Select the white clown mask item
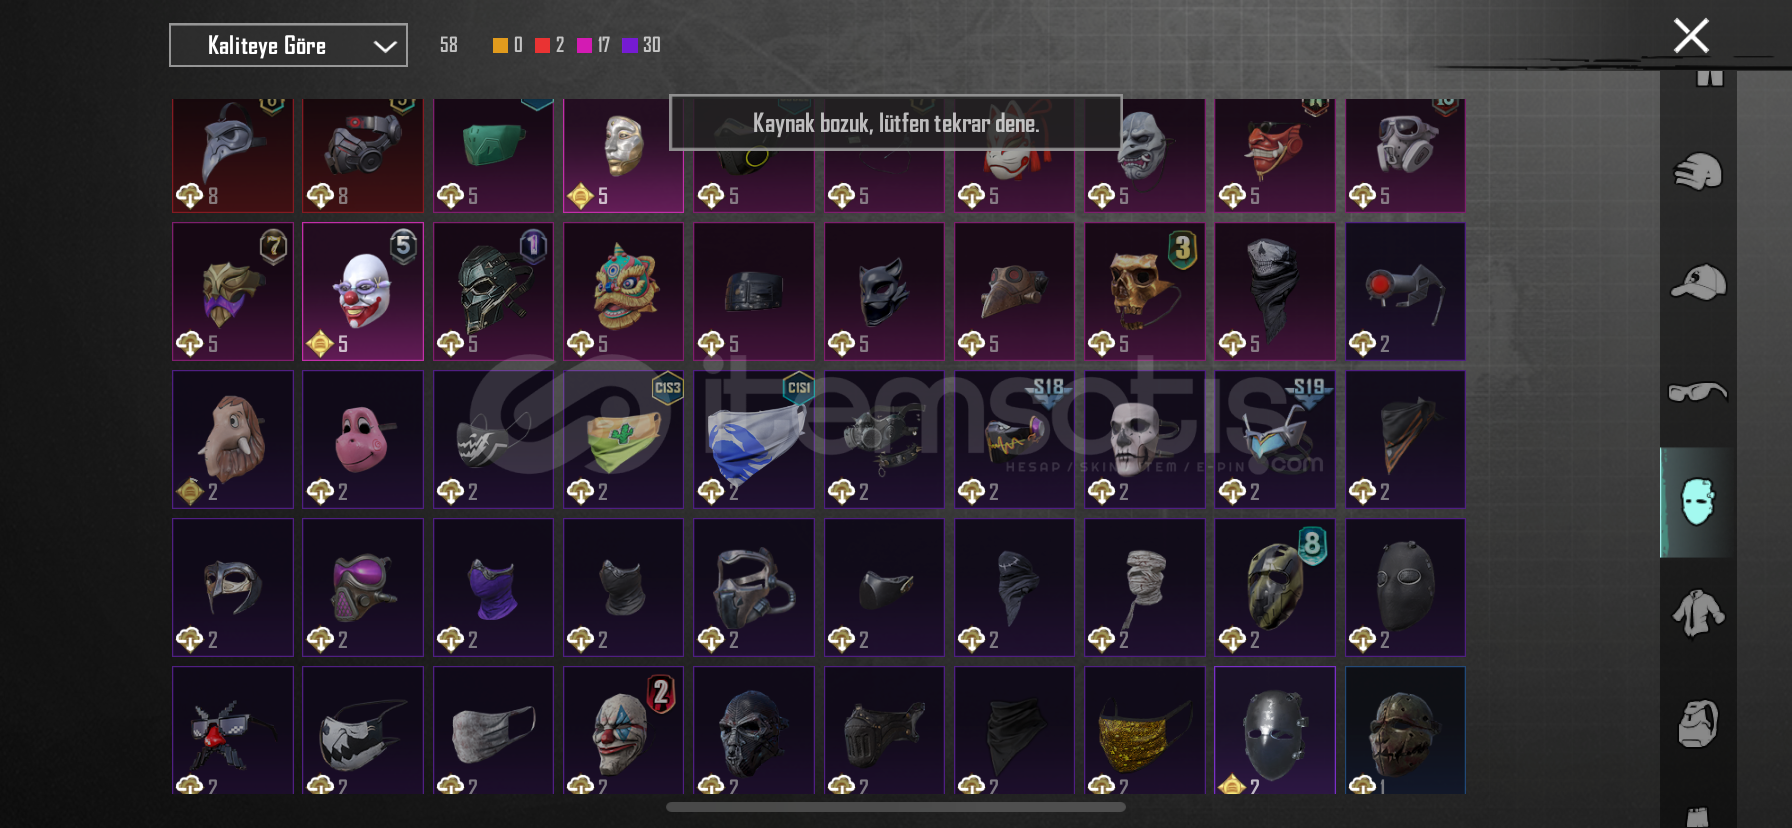 click(x=363, y=291)
